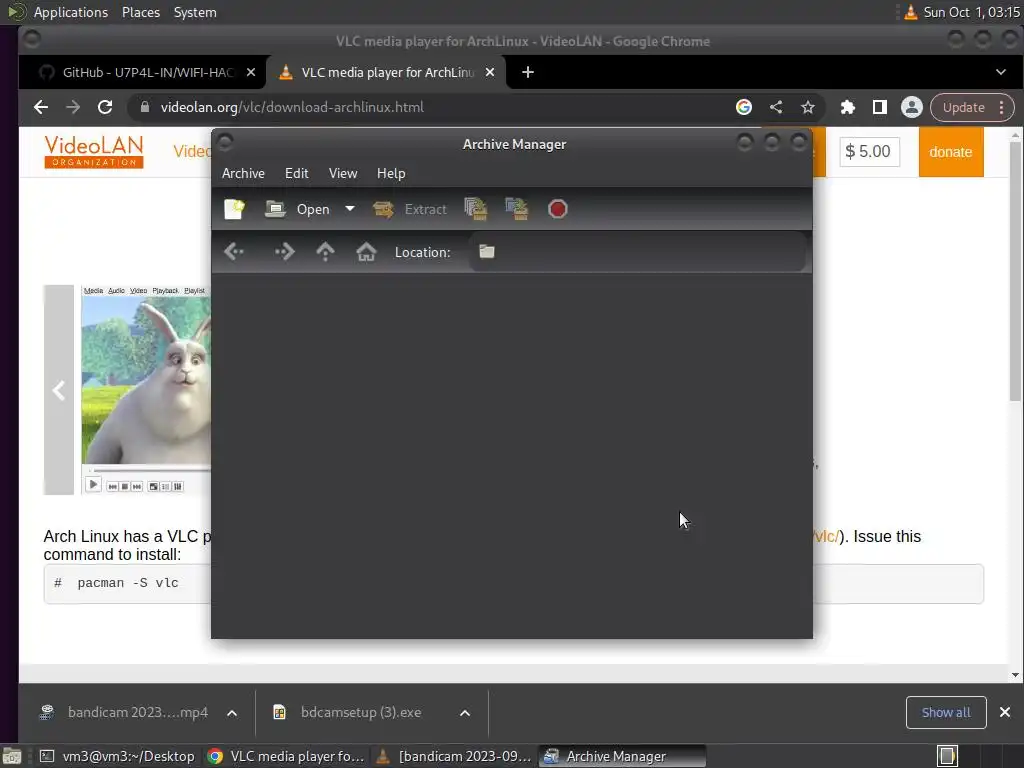This screenshot has height=768, width=1024.
Task: Click Chrome forward navigation arrow
Action: click(x=73, y=107)
